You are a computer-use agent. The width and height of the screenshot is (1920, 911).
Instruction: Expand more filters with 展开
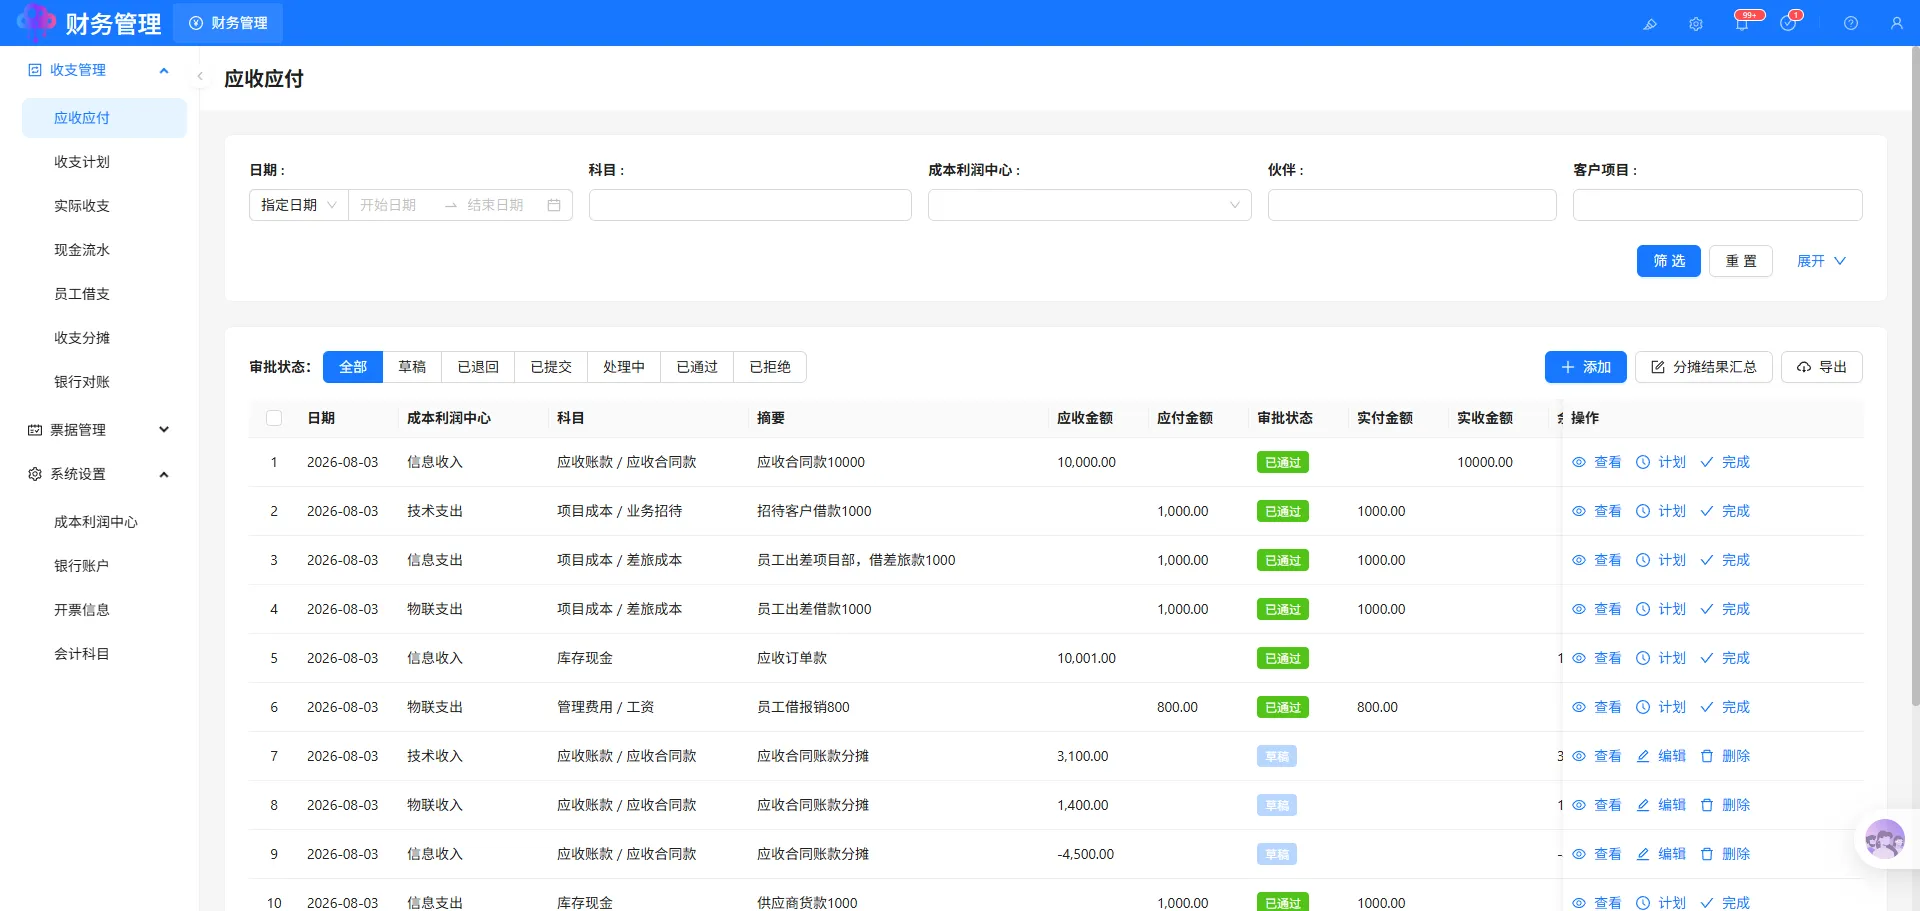pos(1821,261)
